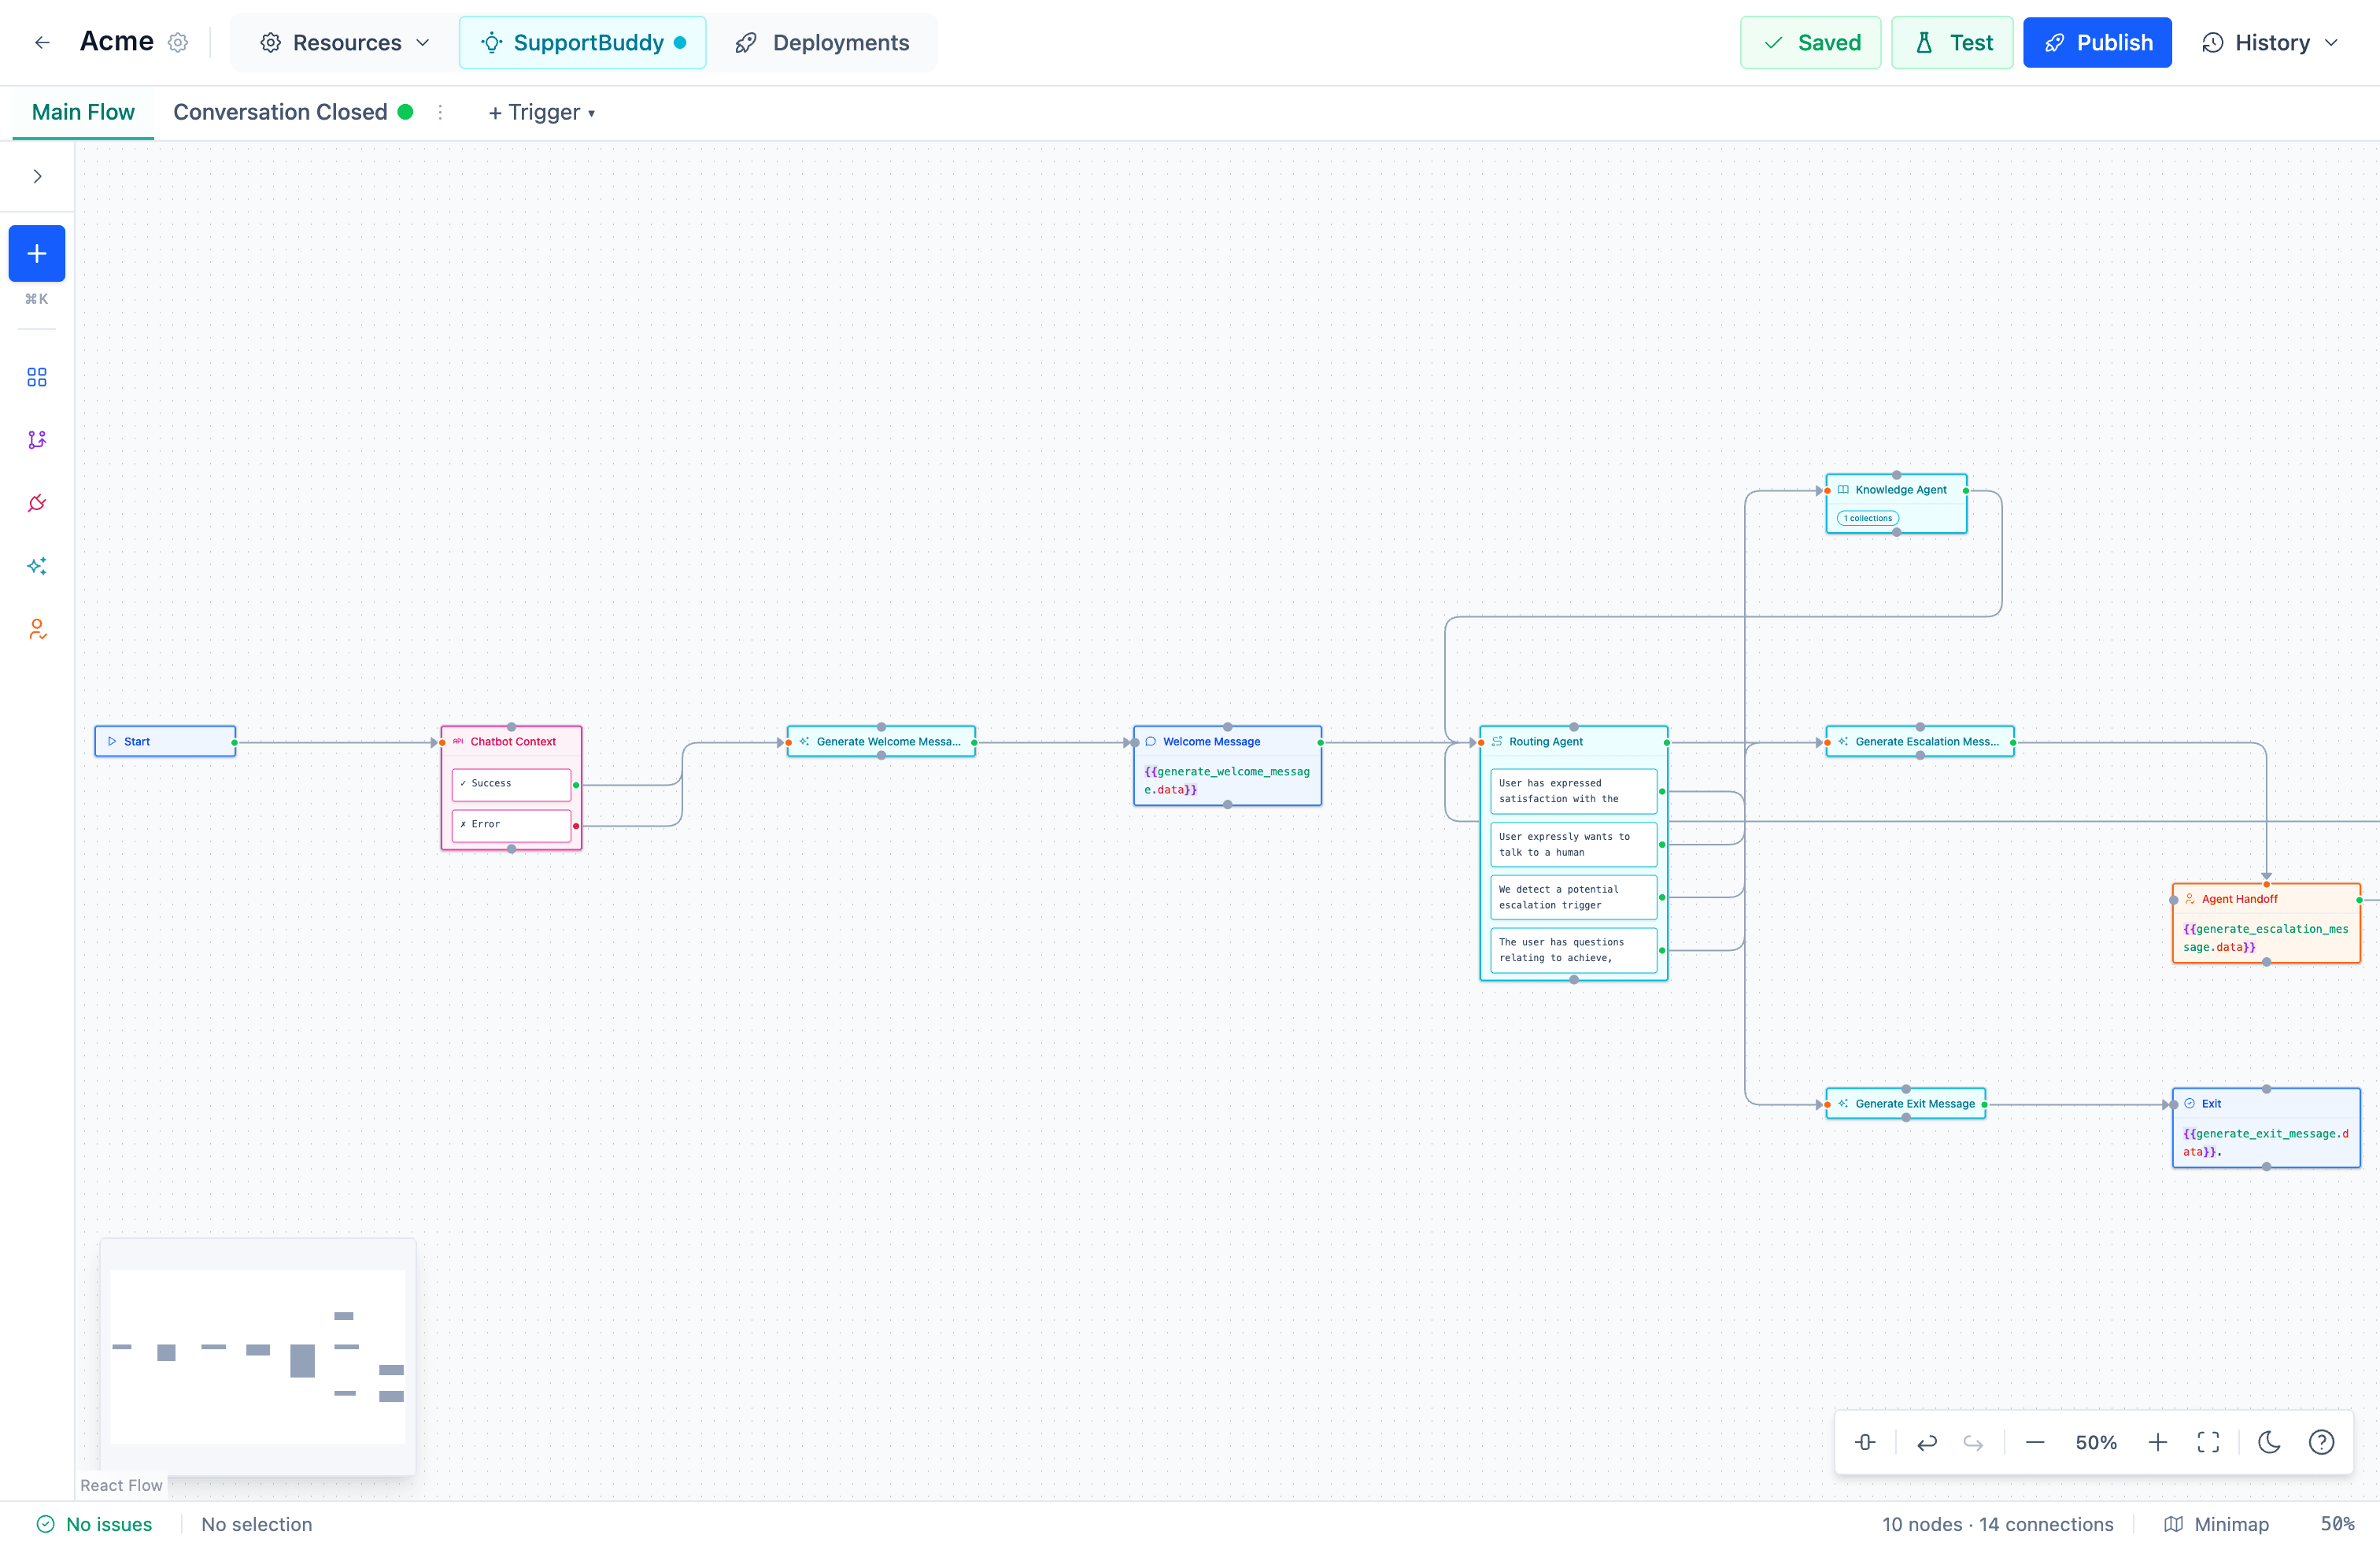The image size is (2380, 1546).
Task: Click route 'User expressly wants to talk'
Action: click(x=1573, y=845)
